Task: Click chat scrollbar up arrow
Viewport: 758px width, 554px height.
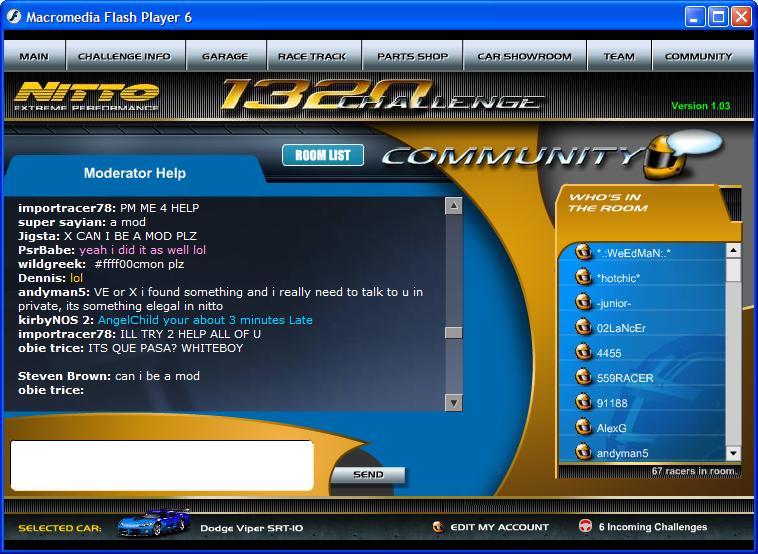Action: tap(453, 206)
